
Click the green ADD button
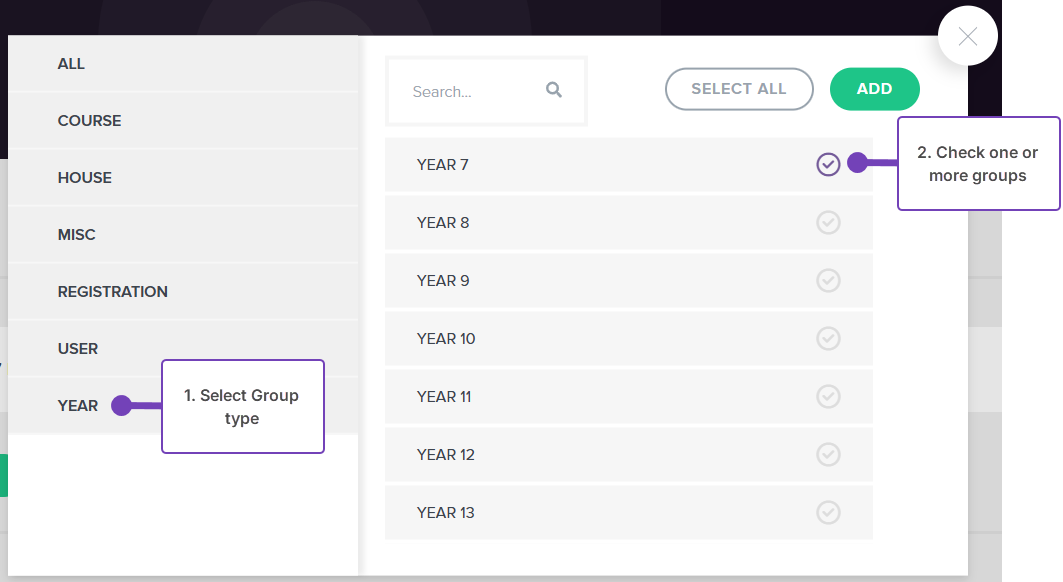pos(874,89)
